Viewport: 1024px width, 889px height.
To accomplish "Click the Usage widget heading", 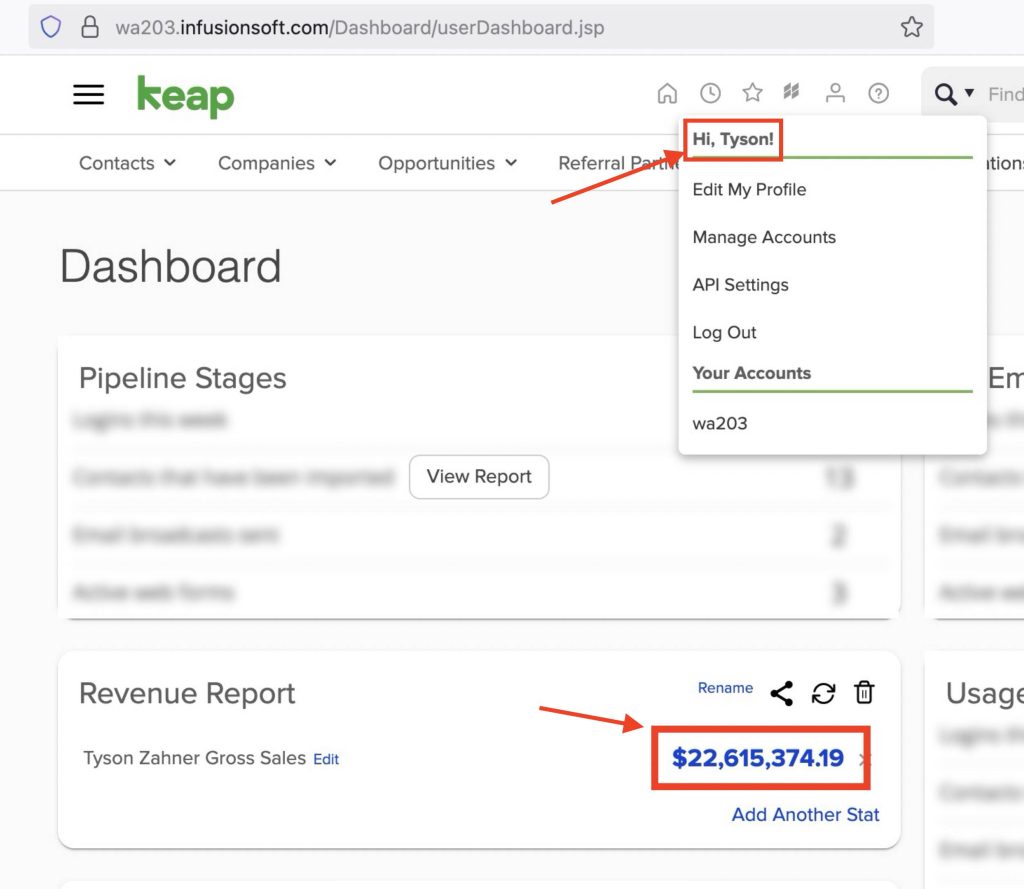I will click(x=985, y=693).
